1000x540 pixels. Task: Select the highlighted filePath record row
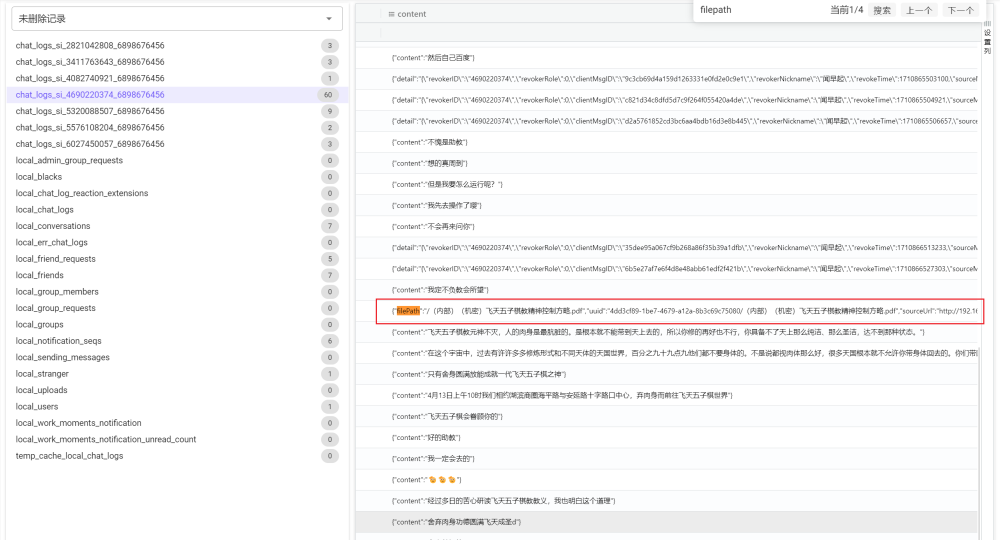pyautogui.click(x=680, y=311)
